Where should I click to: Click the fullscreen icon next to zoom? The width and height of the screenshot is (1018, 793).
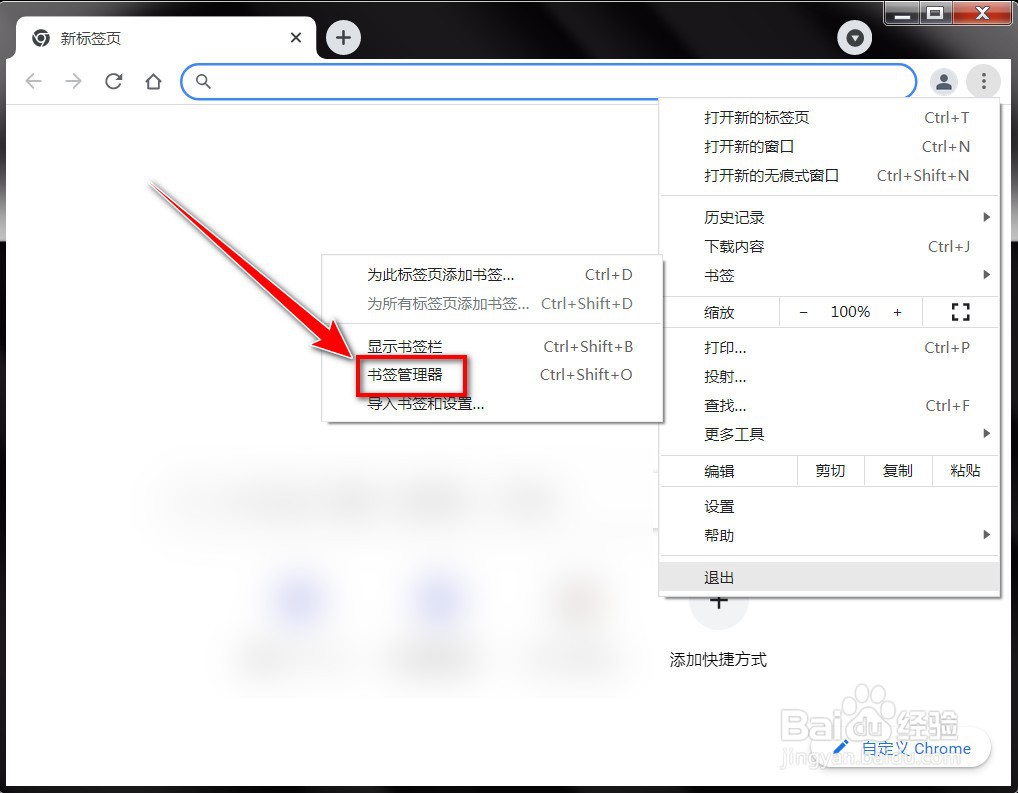tap(960, 311)
